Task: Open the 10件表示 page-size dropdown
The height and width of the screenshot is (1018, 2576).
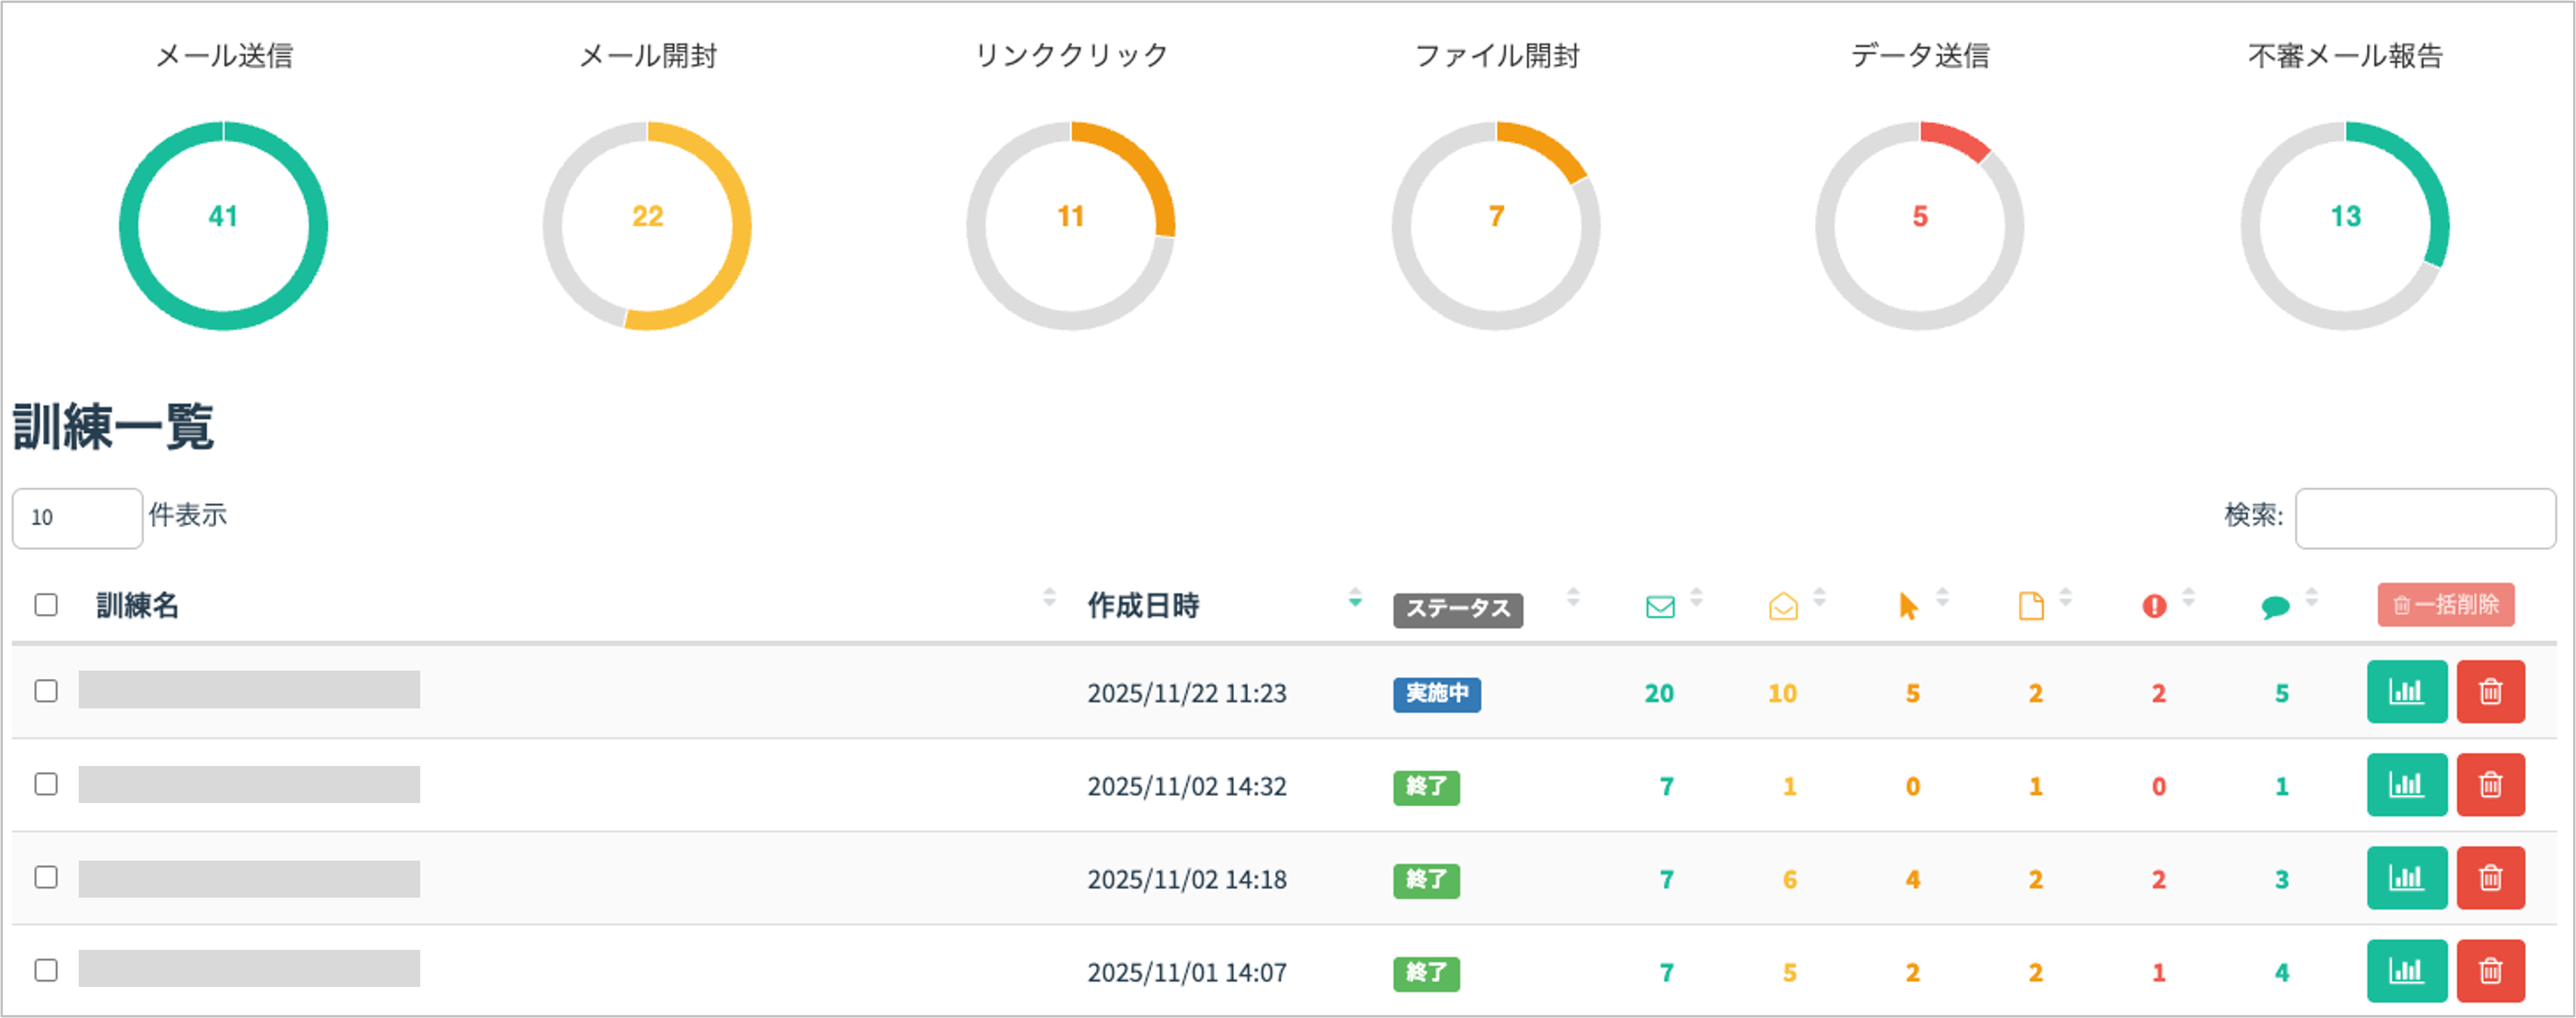Action: coord(77,518)
